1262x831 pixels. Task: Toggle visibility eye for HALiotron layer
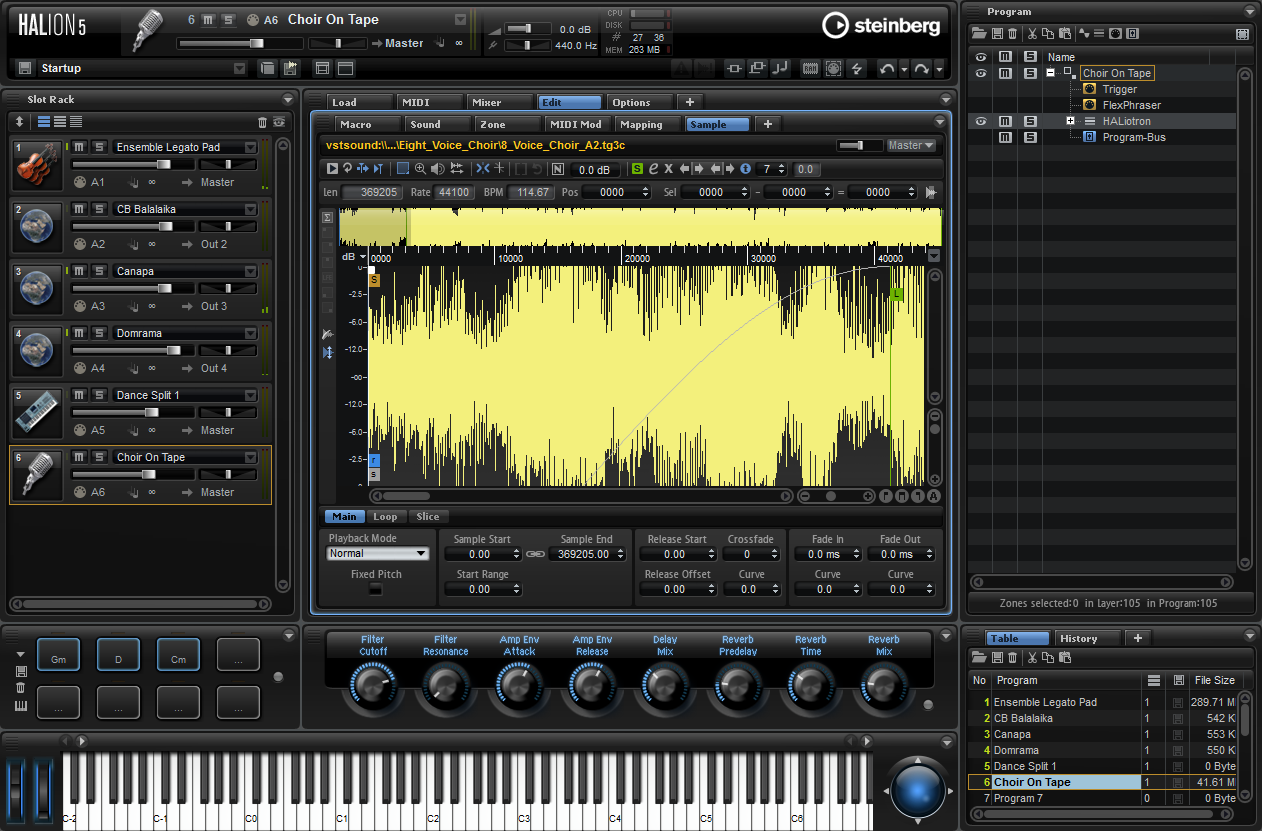pos(981,121)
